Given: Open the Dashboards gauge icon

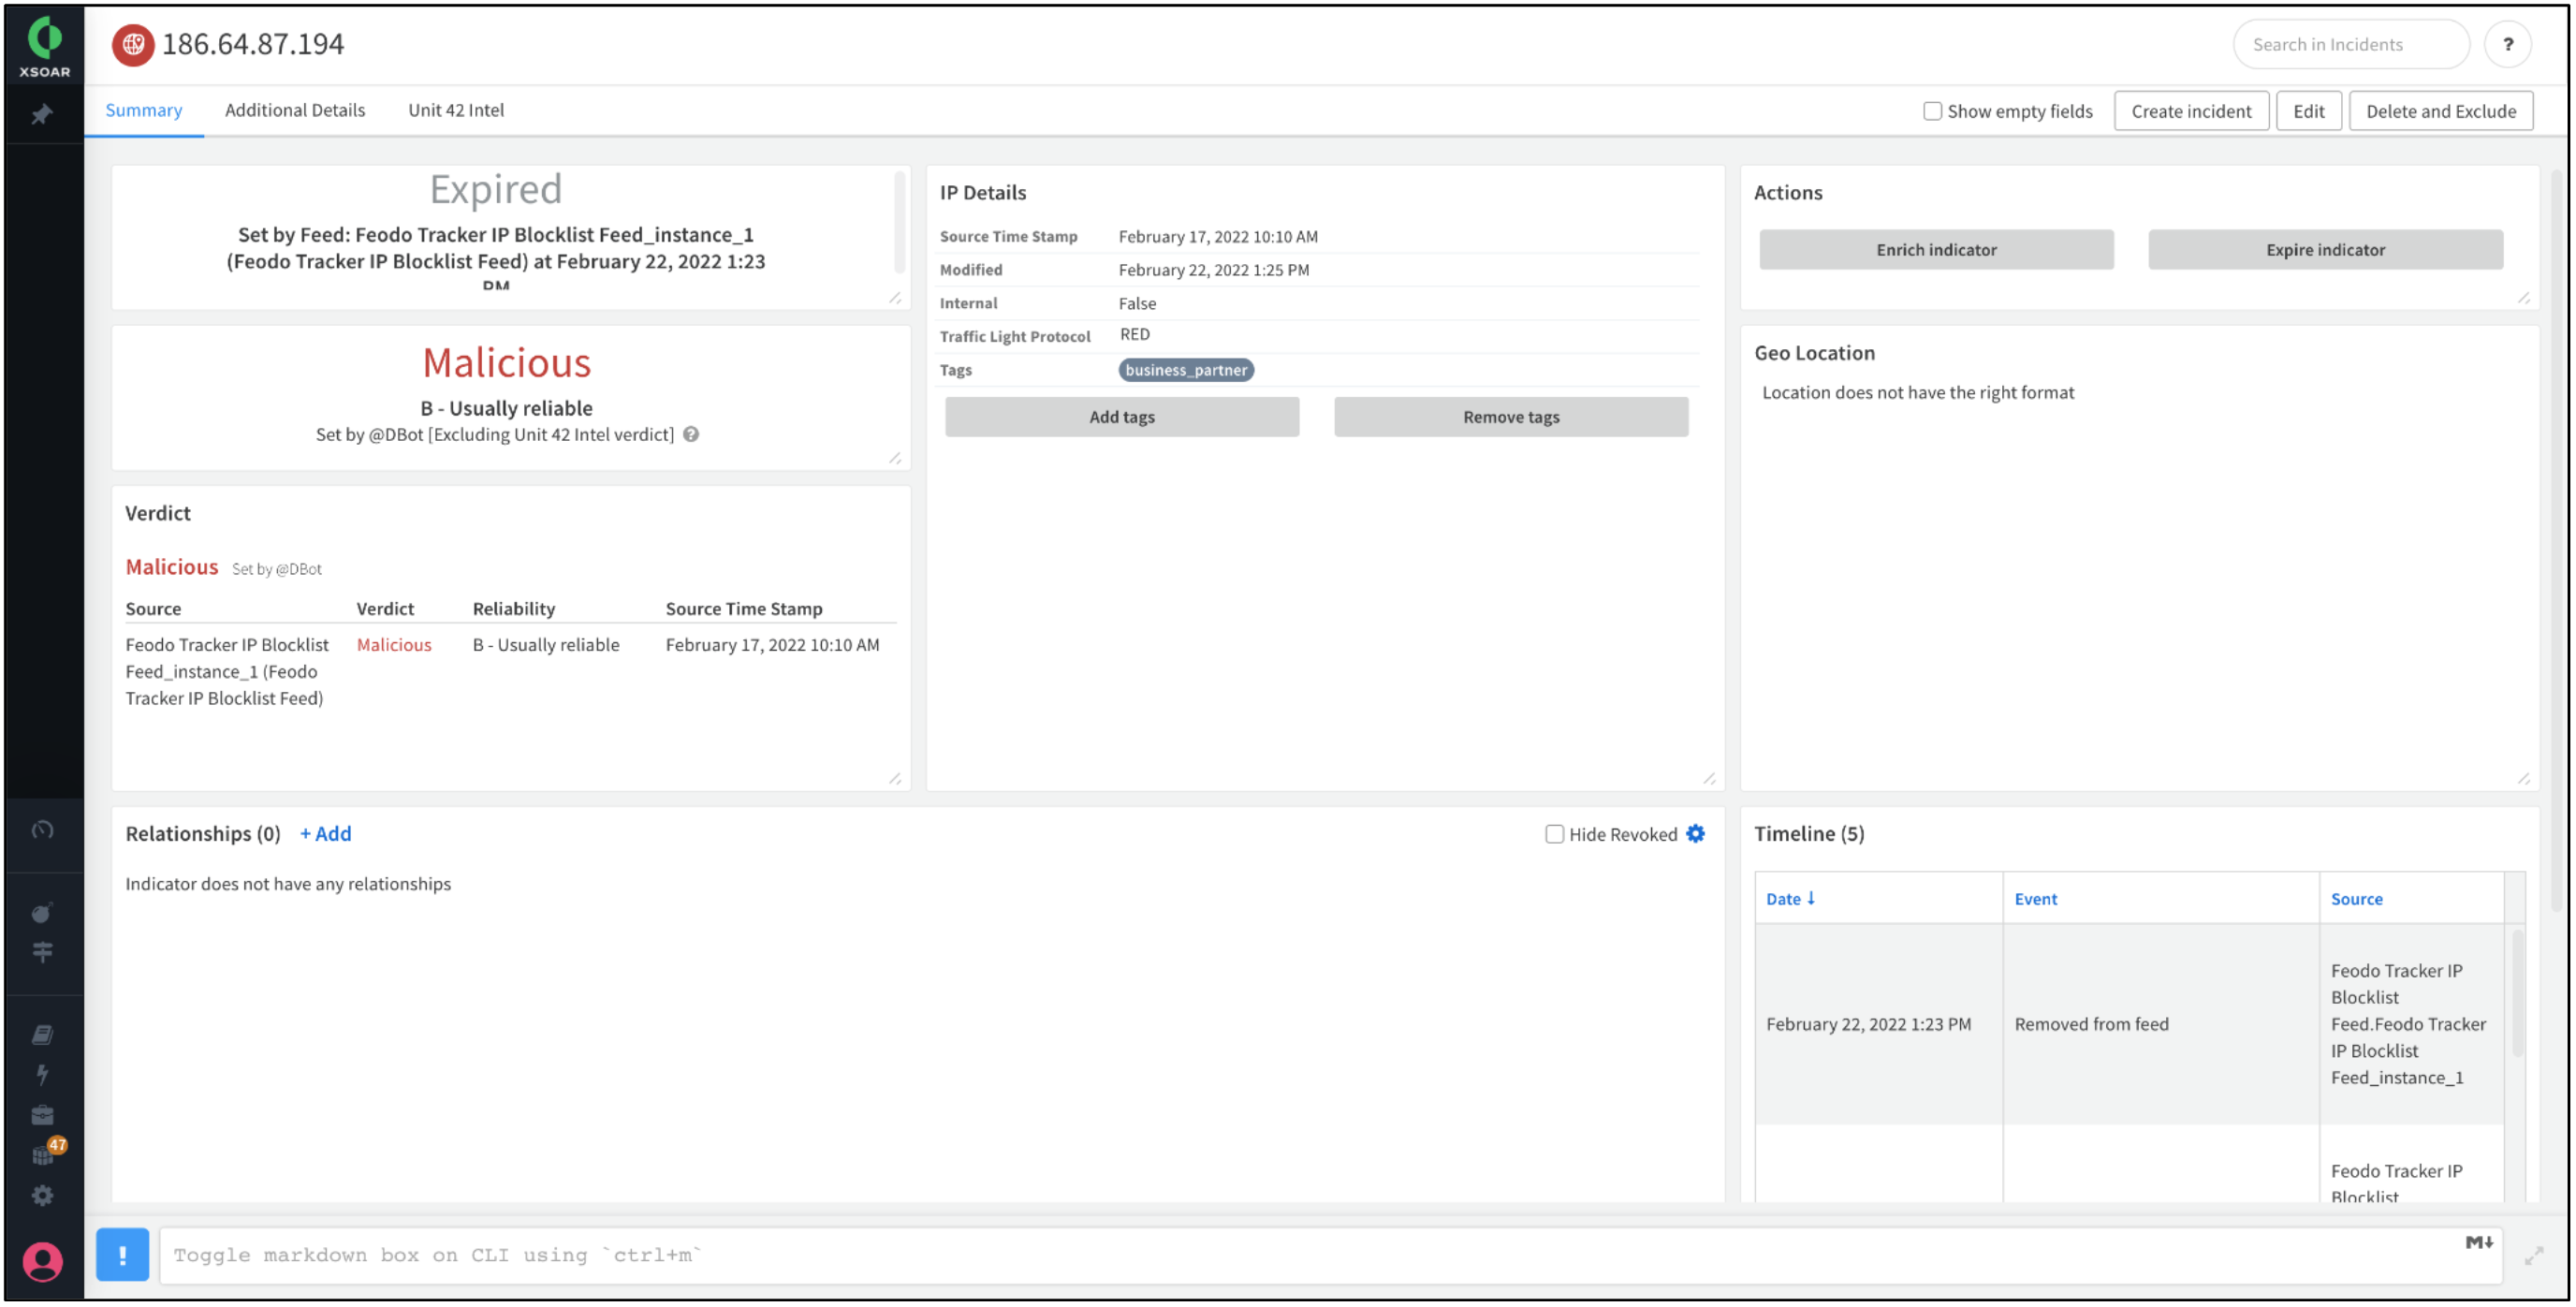Looking at the screenshot, I should 42,830.
